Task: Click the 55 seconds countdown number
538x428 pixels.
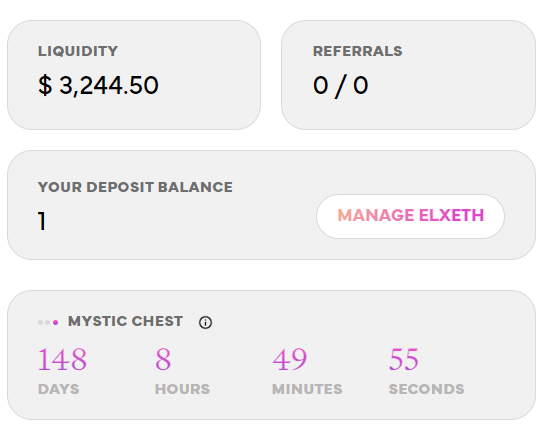Action: [x=404, y=359]
